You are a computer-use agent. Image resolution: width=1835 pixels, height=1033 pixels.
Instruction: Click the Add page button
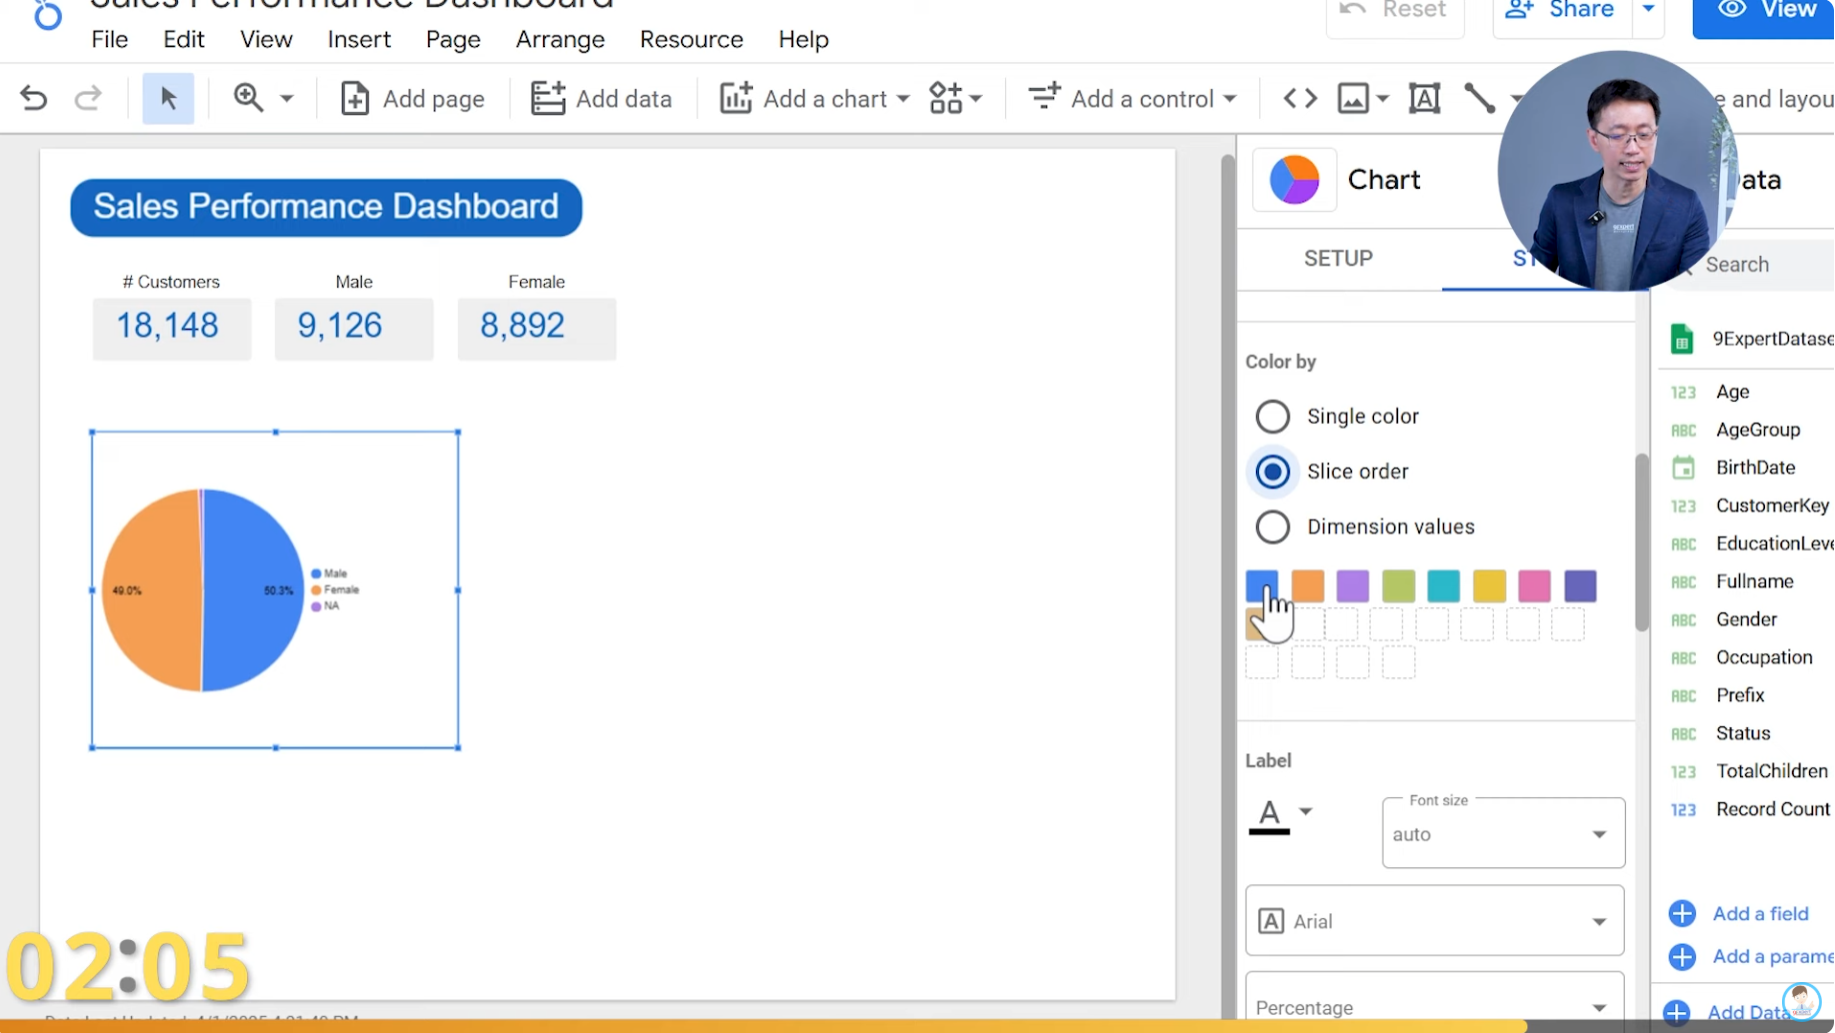[413, 98]
